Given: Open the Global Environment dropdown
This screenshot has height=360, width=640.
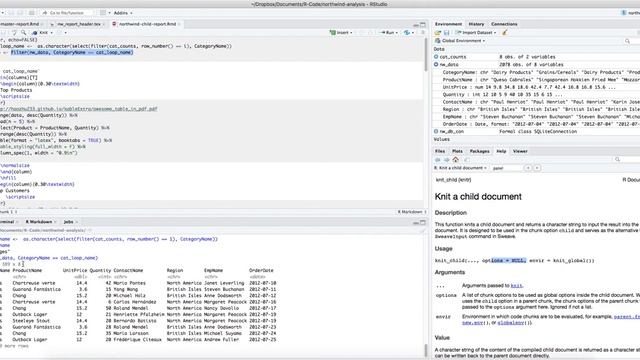Looking at the screenshot, I should (x=460, y=41).
